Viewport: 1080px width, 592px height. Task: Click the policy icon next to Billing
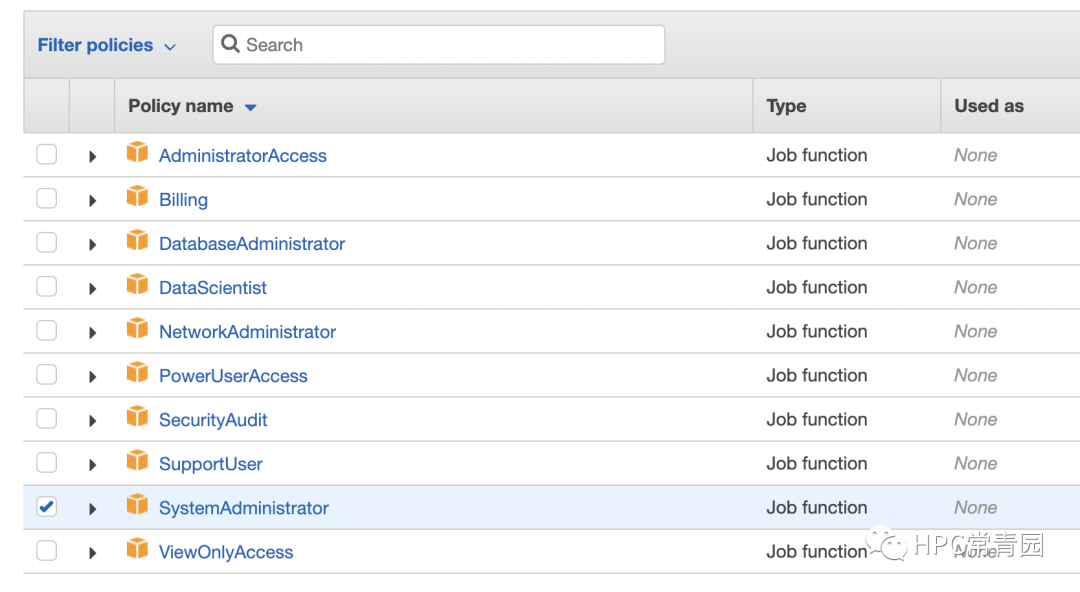[x=137, y=196]
